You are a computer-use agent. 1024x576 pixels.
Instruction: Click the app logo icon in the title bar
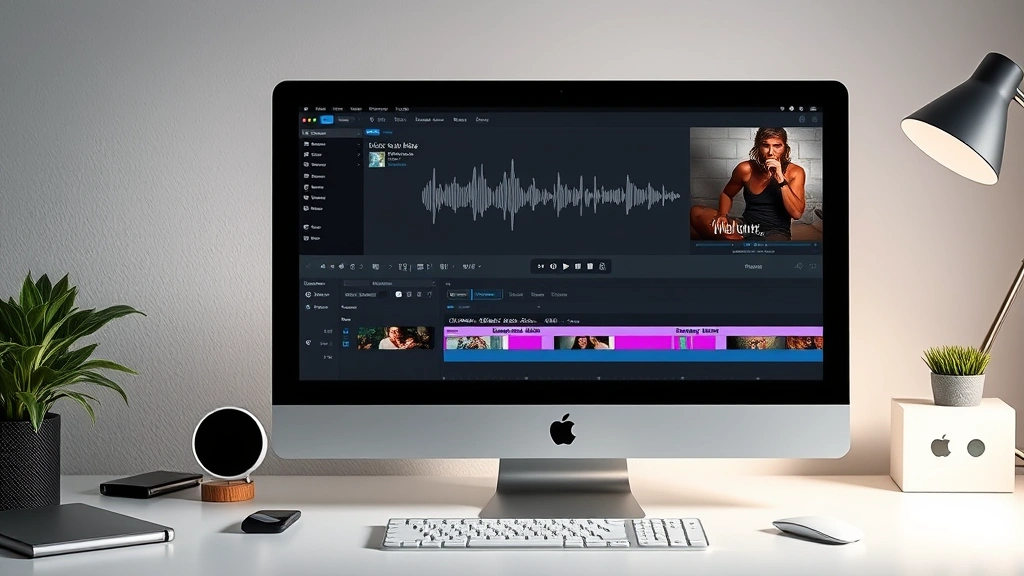(307, 107)
